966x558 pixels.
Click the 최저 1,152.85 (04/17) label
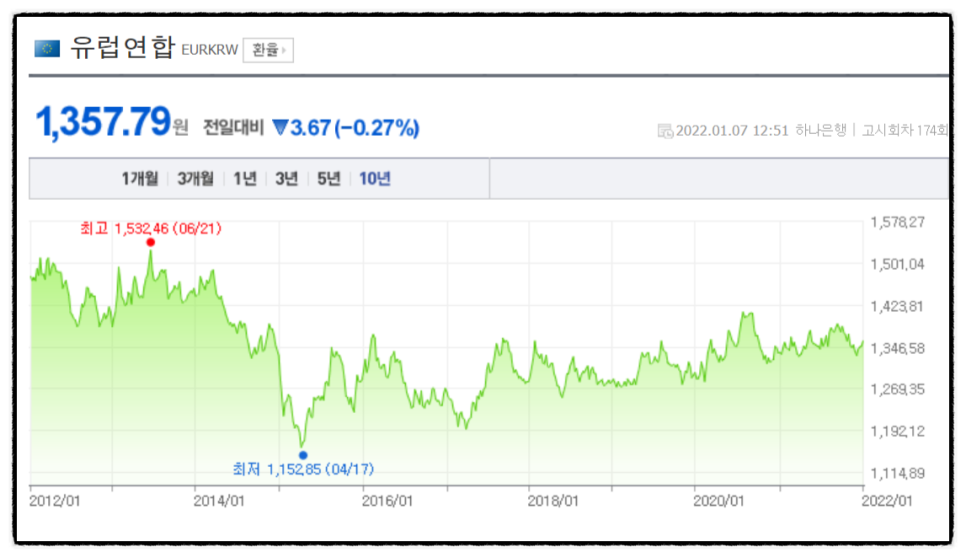point(303,469)
